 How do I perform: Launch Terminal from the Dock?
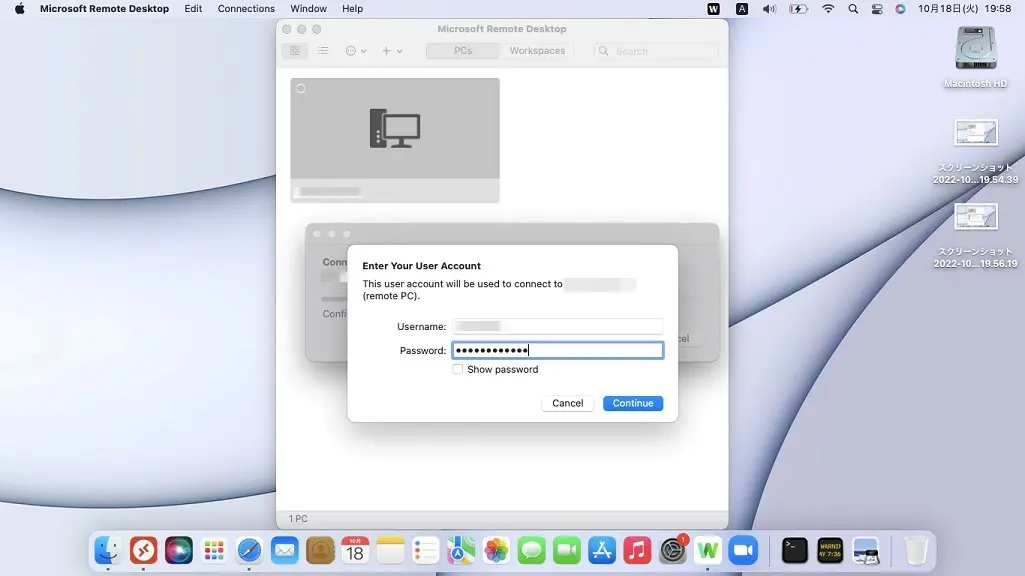794,549
